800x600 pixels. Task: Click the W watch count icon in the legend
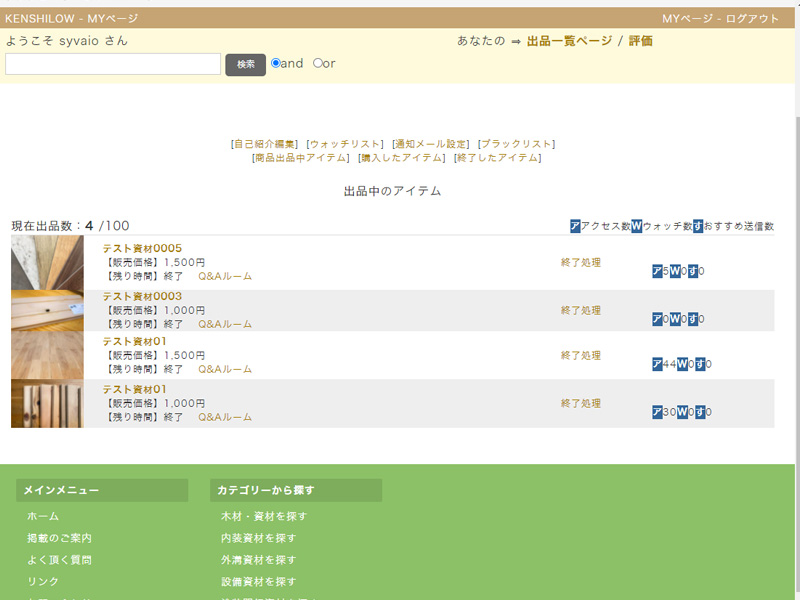635,225
